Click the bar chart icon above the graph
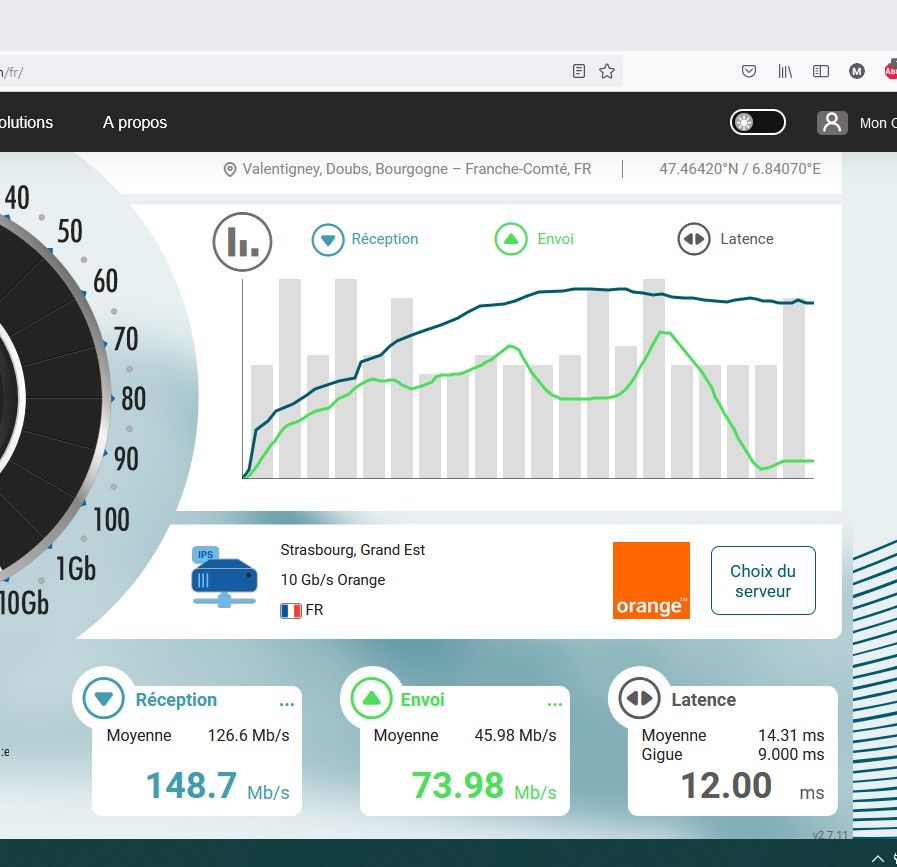The width and height of the screenshot is (897, 867). [242, 241]
